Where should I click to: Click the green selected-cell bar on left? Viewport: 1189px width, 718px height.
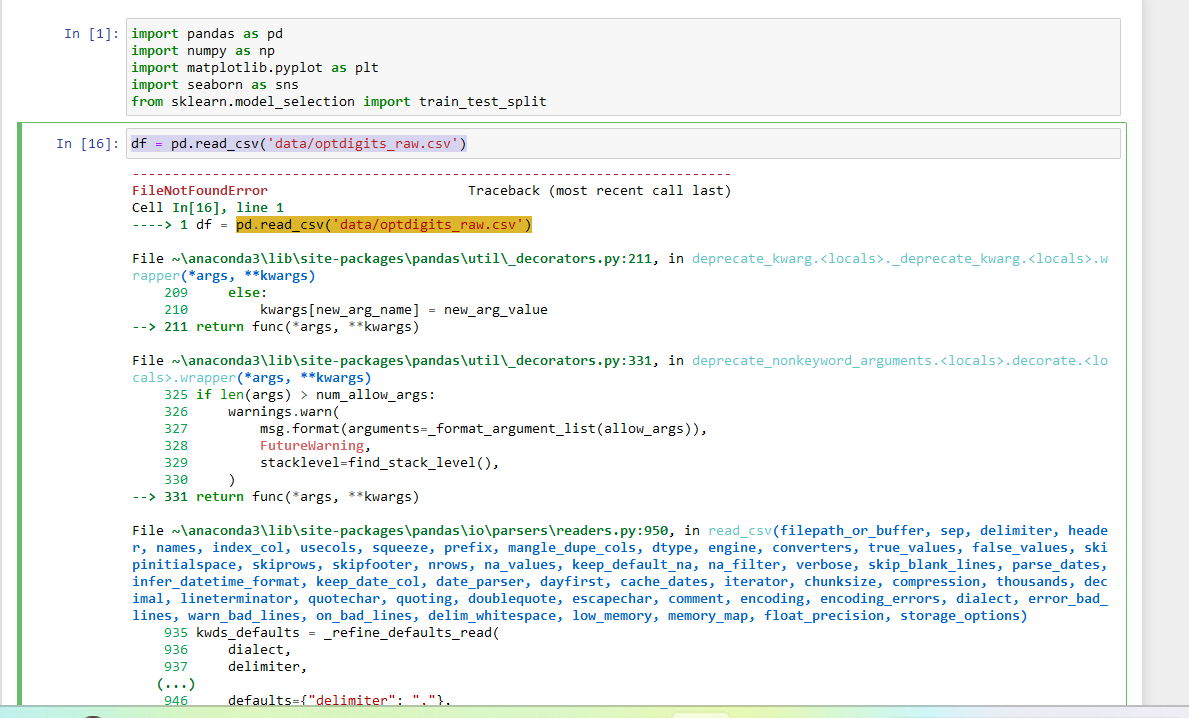coord(20,415)
